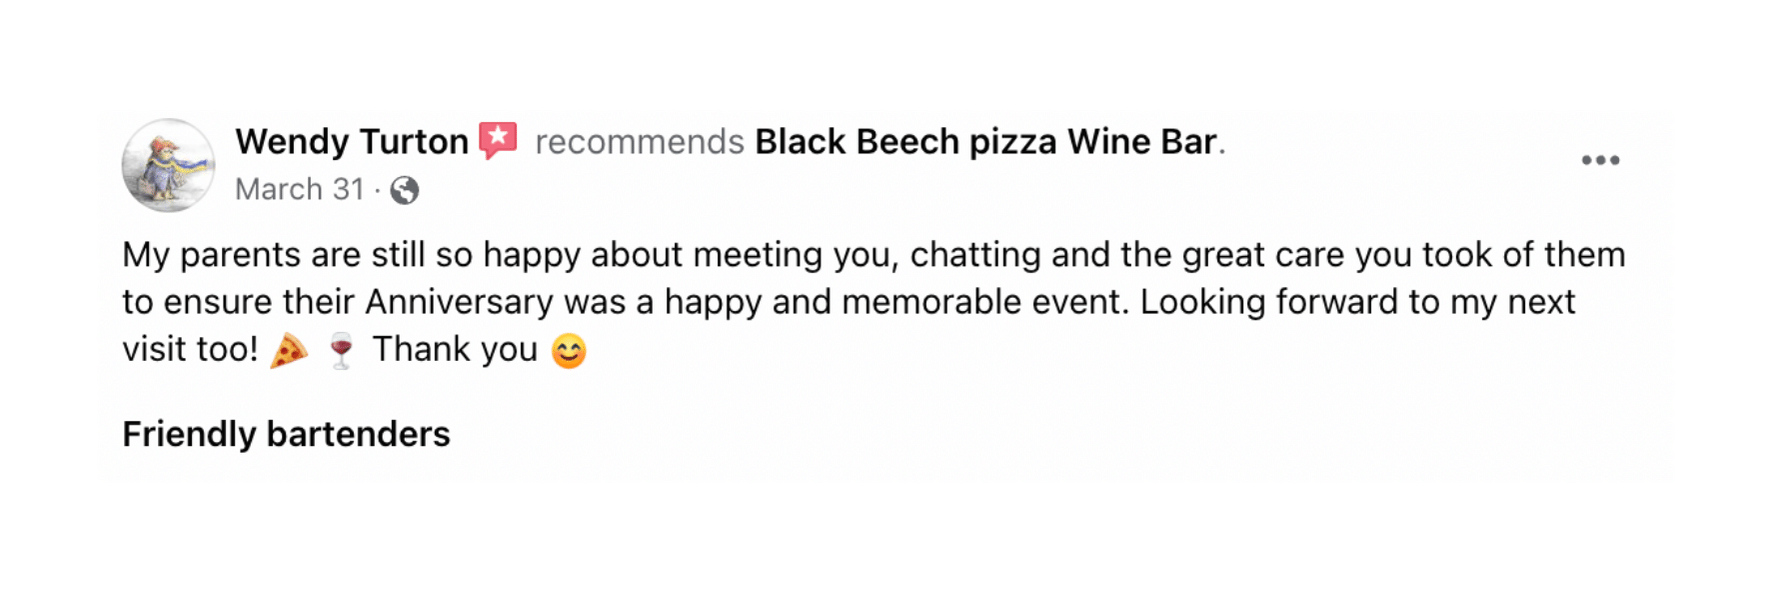Viewport: 1772px width, 591px height.
Task: Click the word chatting in the review
Action: [x=975, y=255]
